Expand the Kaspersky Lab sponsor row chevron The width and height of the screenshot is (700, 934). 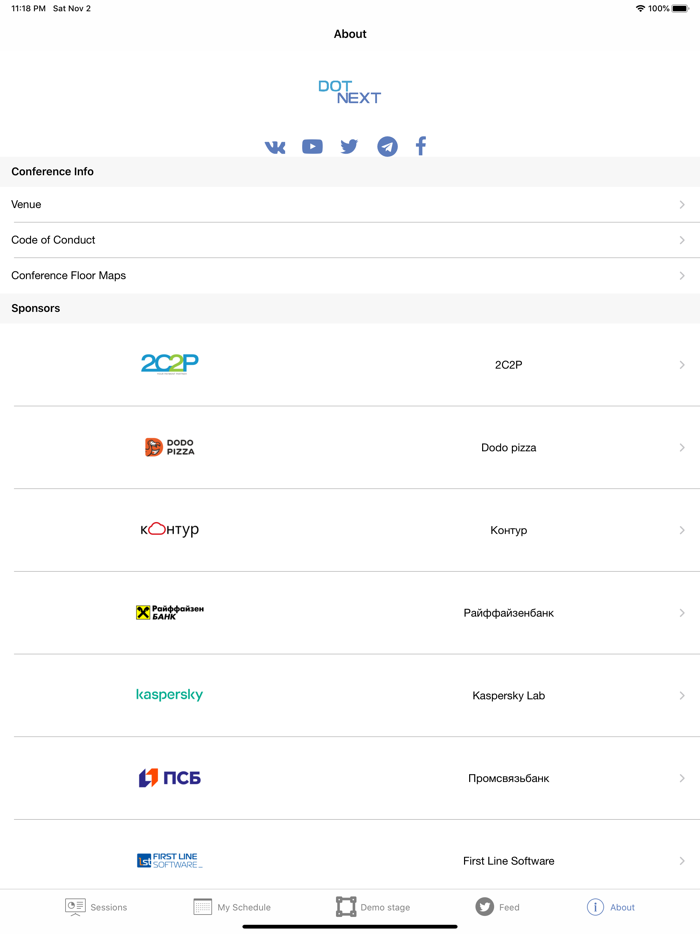tap(681, 695)
